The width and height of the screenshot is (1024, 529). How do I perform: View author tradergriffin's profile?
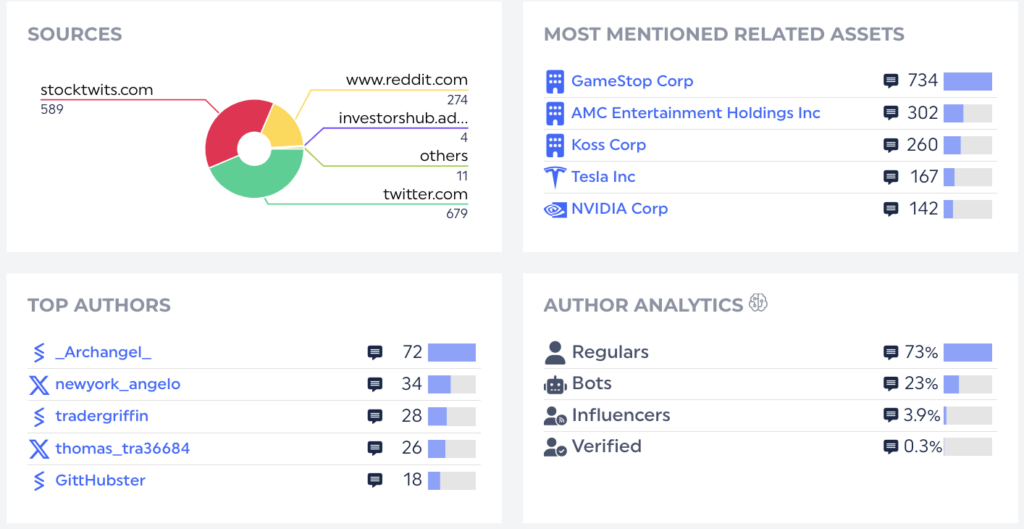tap(102, 416)
